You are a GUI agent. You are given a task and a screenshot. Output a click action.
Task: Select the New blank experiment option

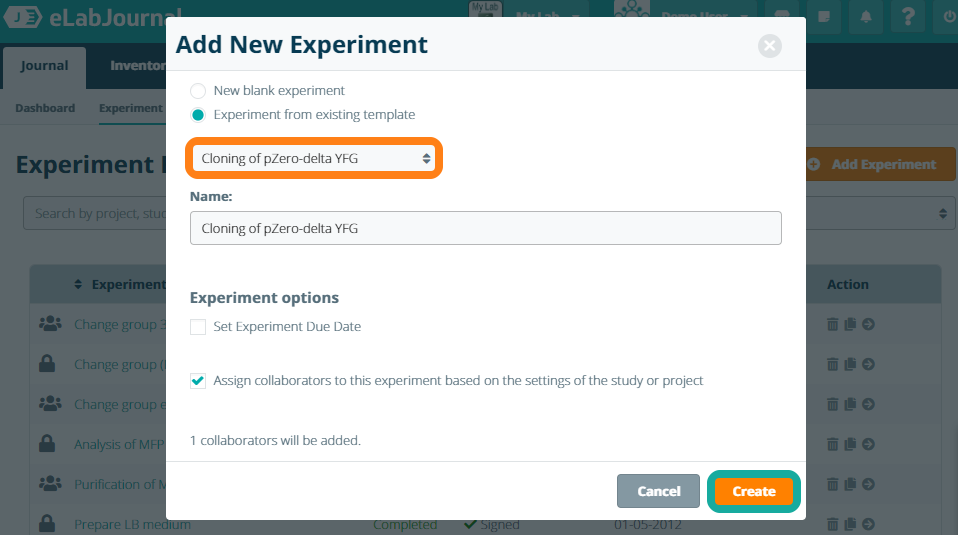tap(198, 91)
